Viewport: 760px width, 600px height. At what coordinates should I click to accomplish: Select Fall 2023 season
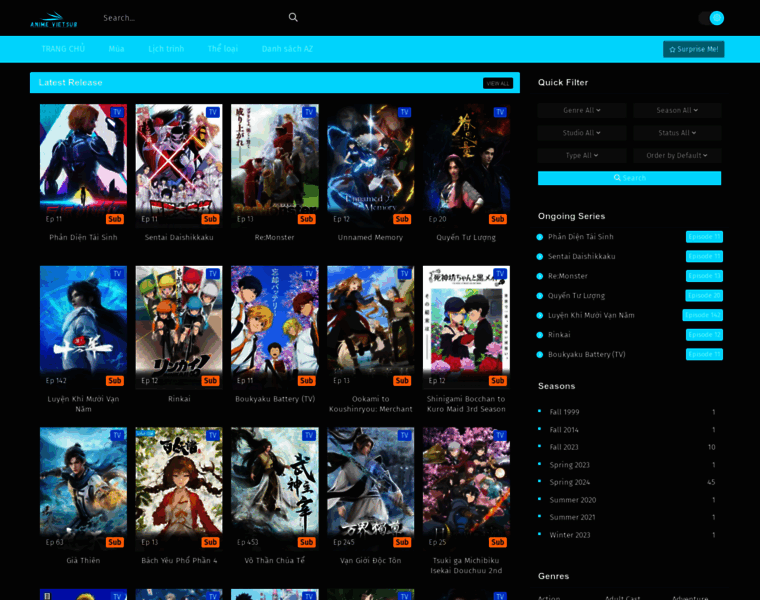pyautogui.click(x=564, y=447)
